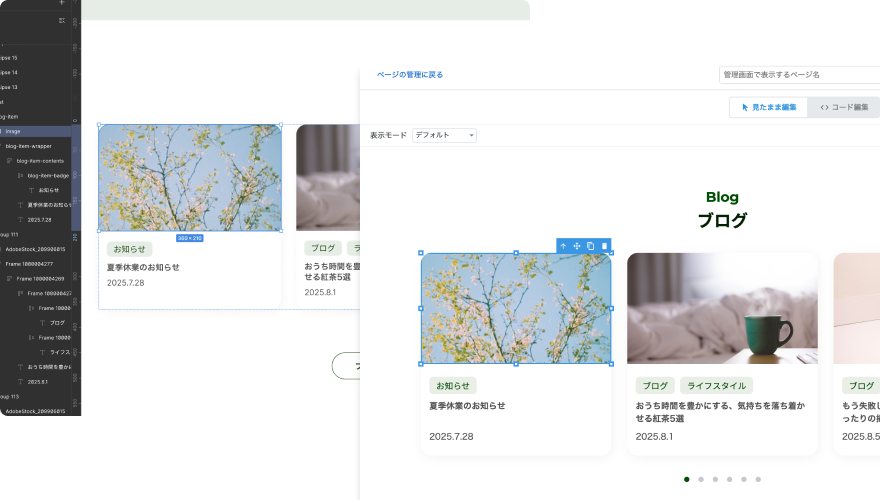Select the first carousel pagination dot

point(686,479)
